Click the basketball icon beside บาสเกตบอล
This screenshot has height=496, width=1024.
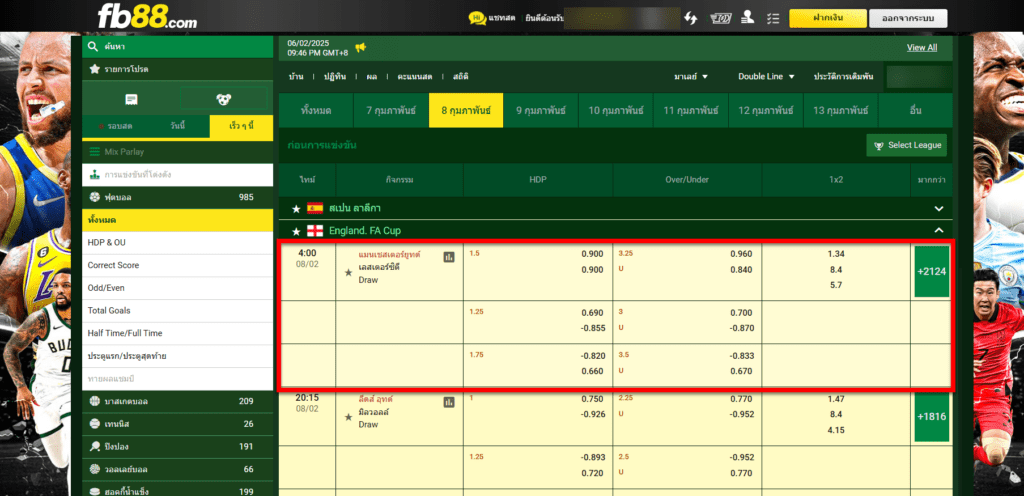coord(95,401)
